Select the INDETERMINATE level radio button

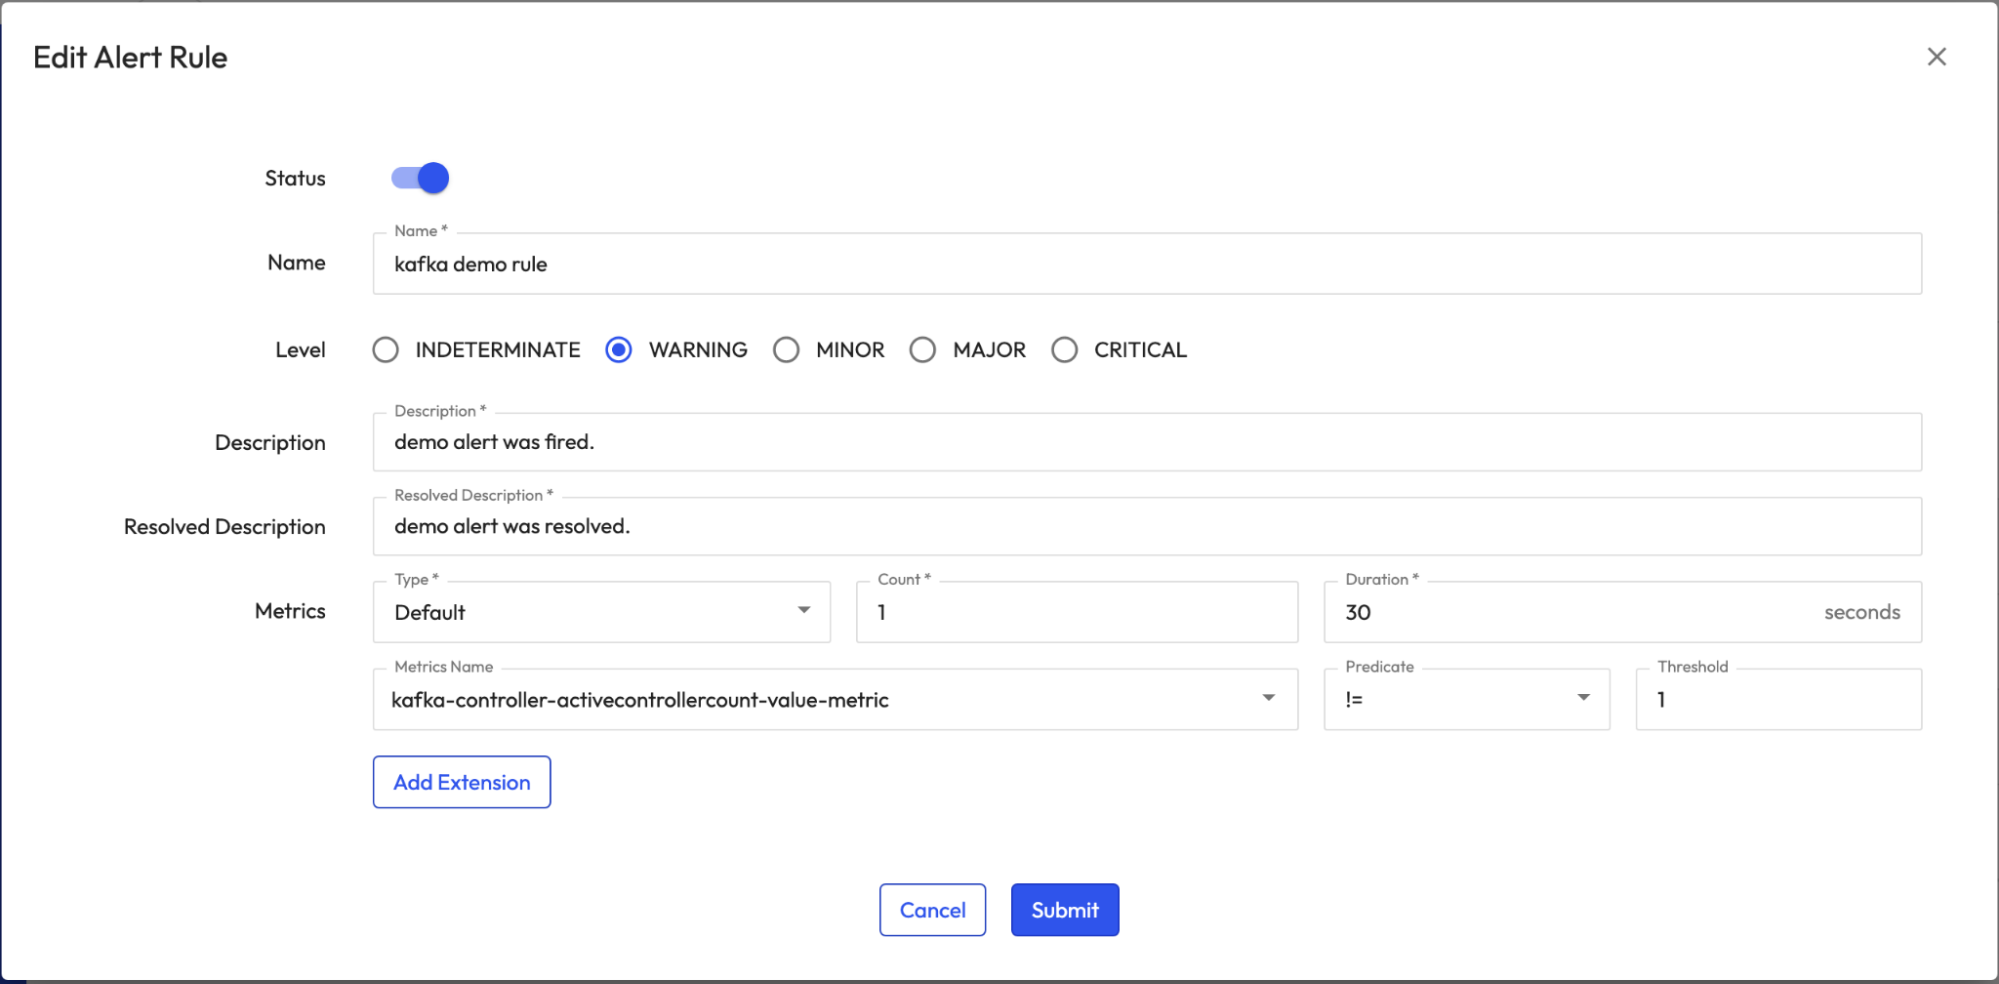point(386,350)
